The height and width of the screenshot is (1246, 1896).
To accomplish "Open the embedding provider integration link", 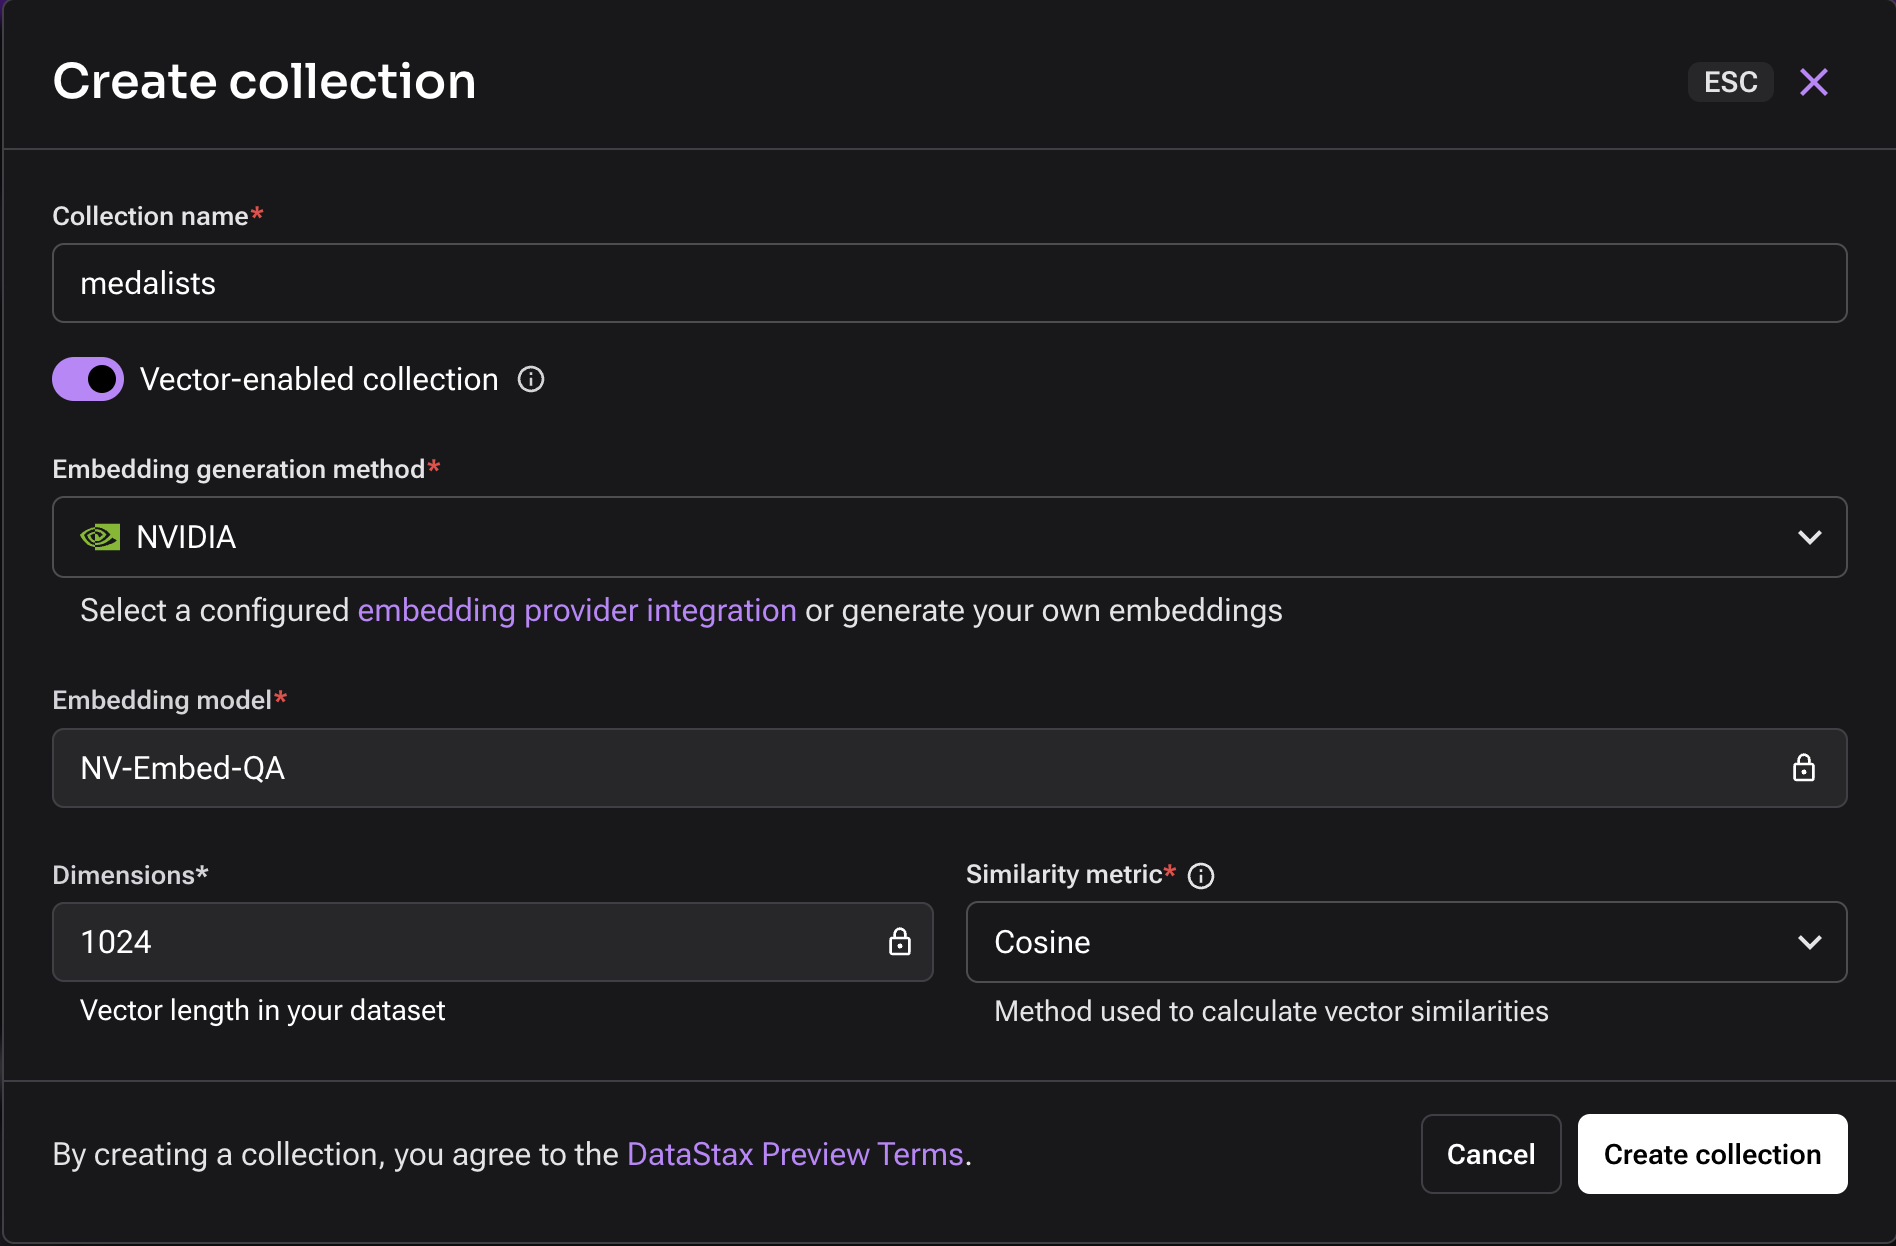I will click(577, 610).
